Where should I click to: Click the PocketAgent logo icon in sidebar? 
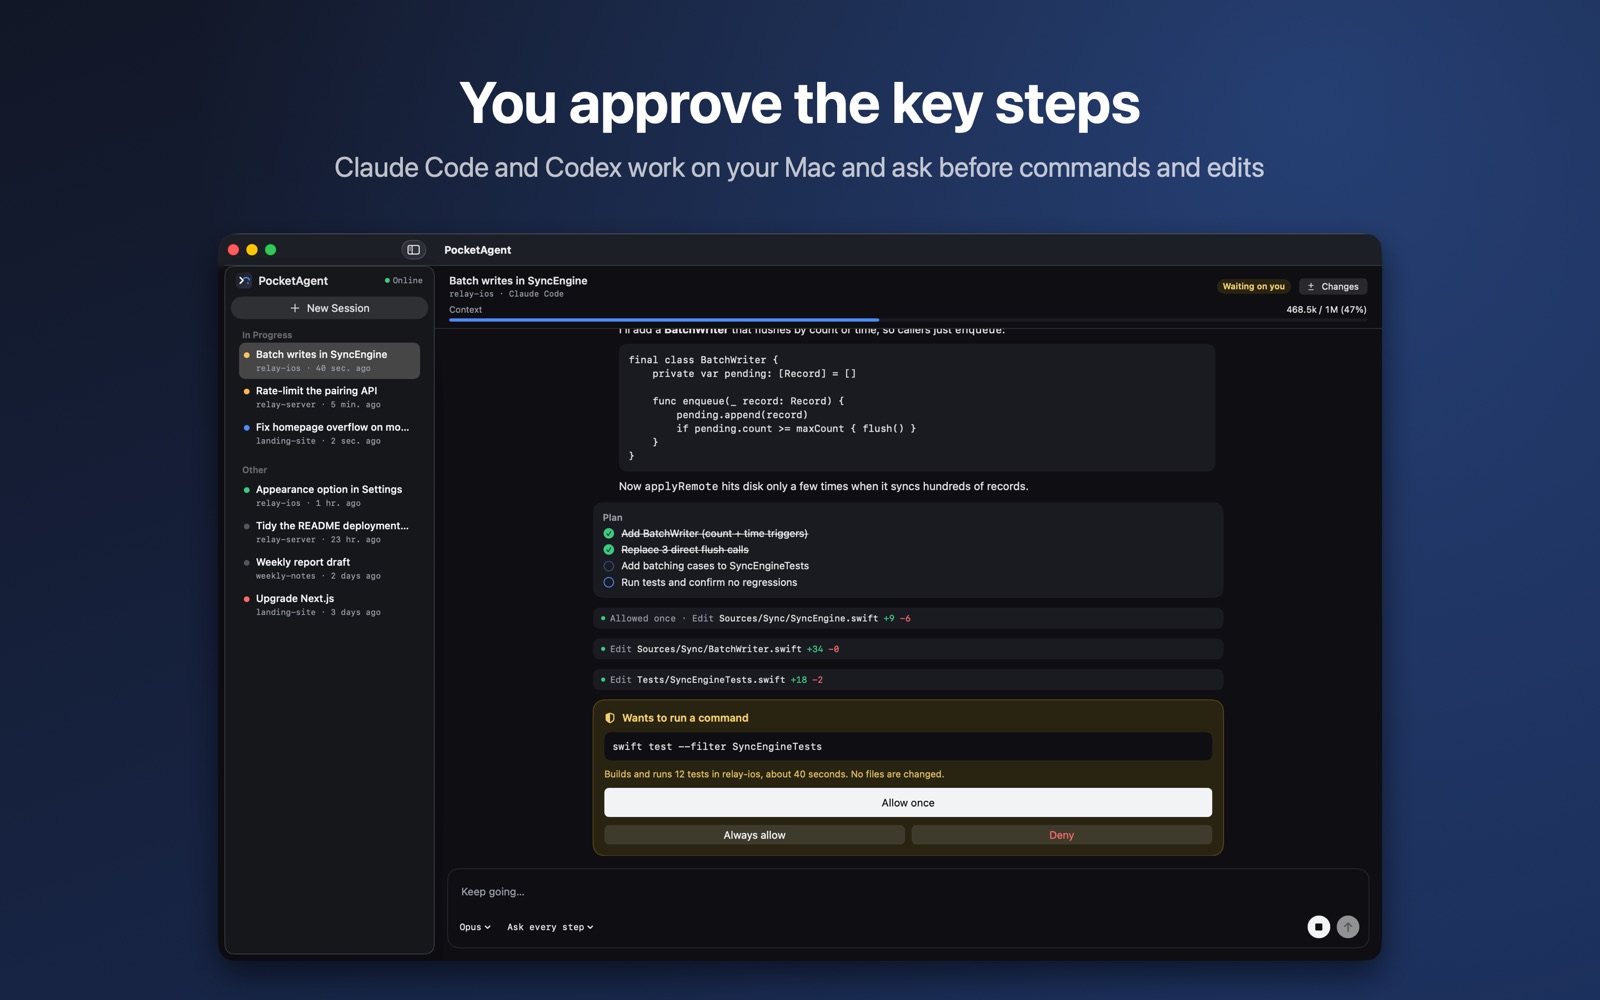click(244, 281)
